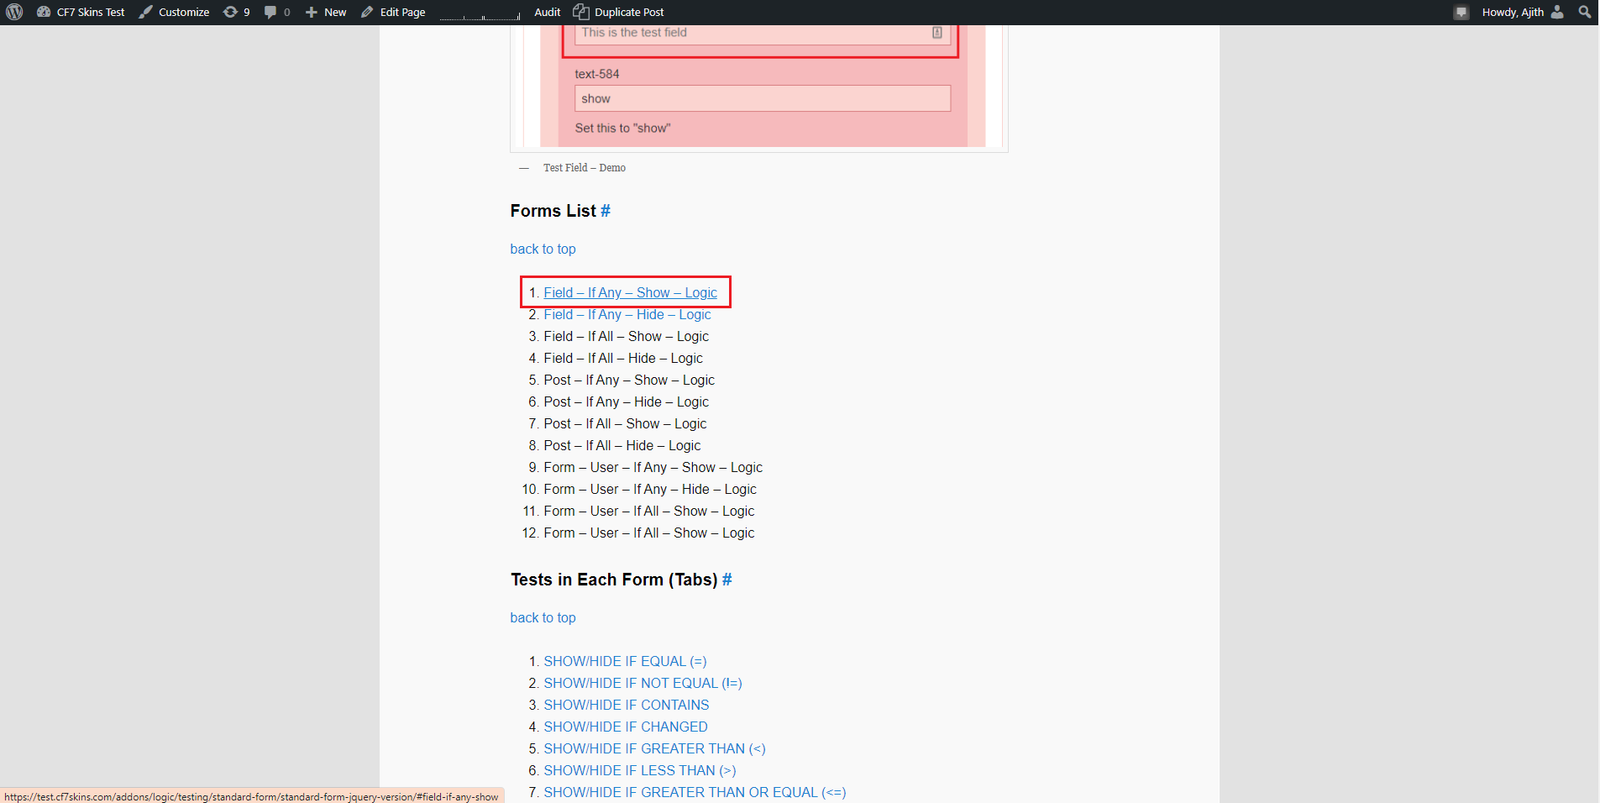Open the notification icon beside Howdy
Screen dimensions: 1600x803
click(x=1461, y=12)
